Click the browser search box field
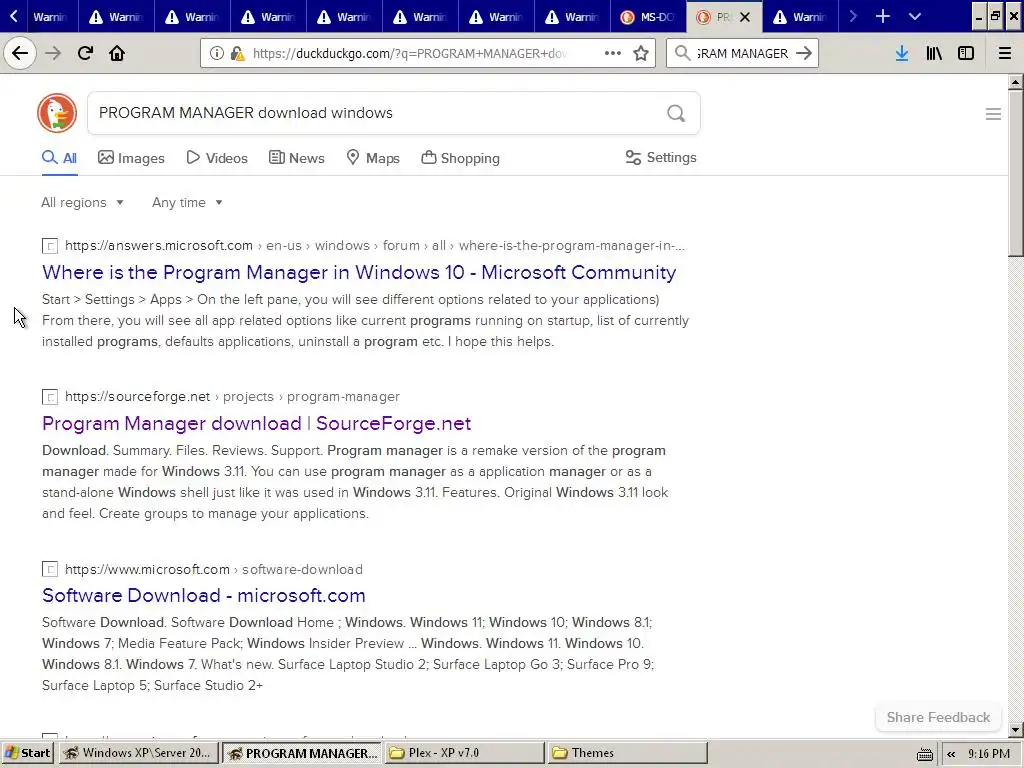Image resolution: width=1024 pixels, height=768 pixels. pyautogui.click(x=742, y=54)
